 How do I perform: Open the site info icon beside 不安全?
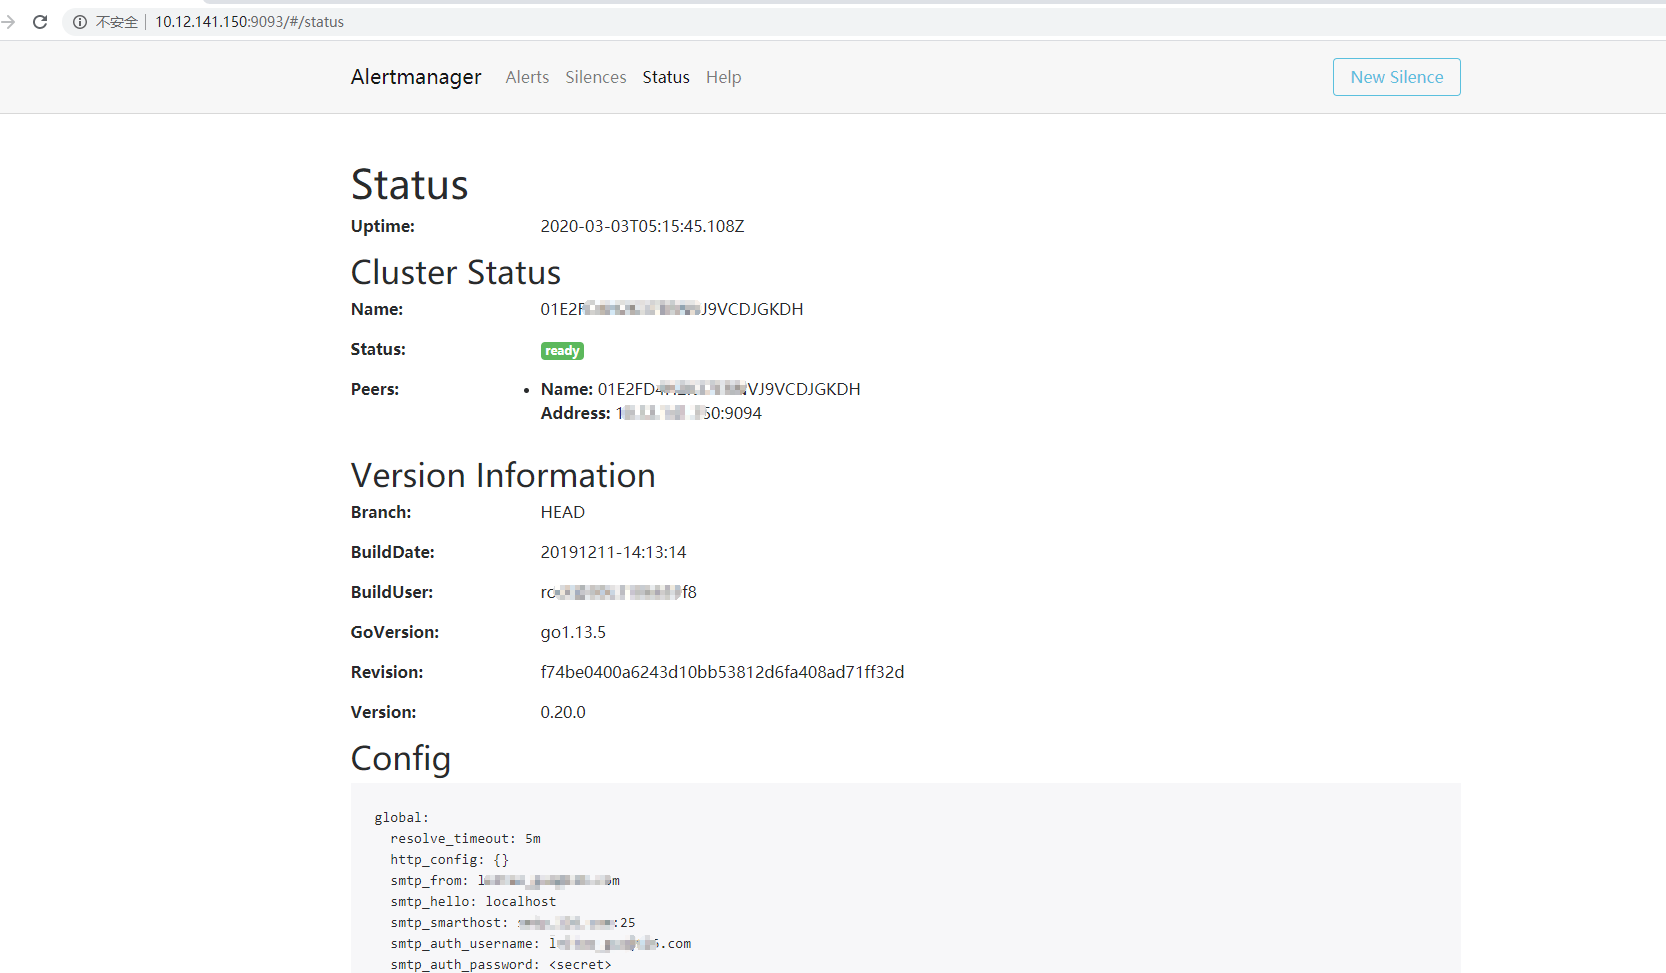click(x=80, y=21)
